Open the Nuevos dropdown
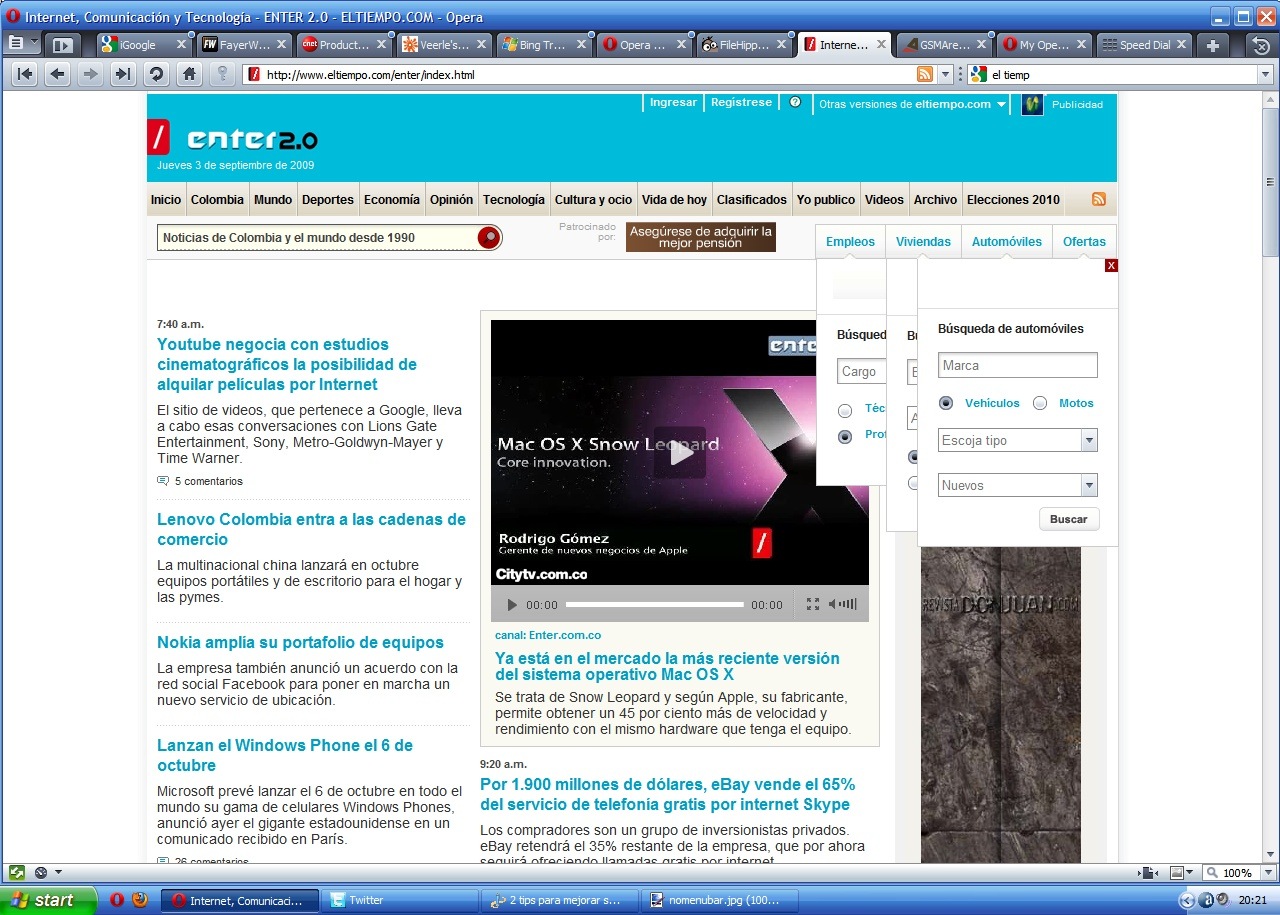This screenshot has height=915, width=1280. click(x=1018, y=485)
